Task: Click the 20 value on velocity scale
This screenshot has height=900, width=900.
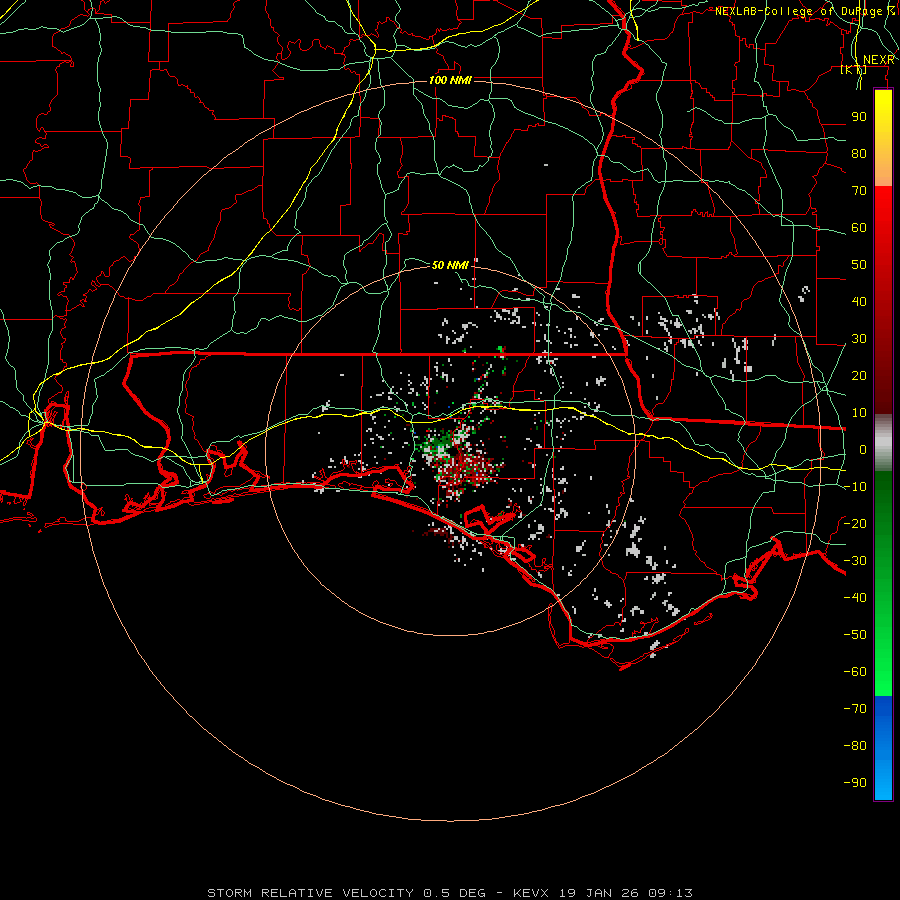Action: pyautogui.click(x=859, y=375)
